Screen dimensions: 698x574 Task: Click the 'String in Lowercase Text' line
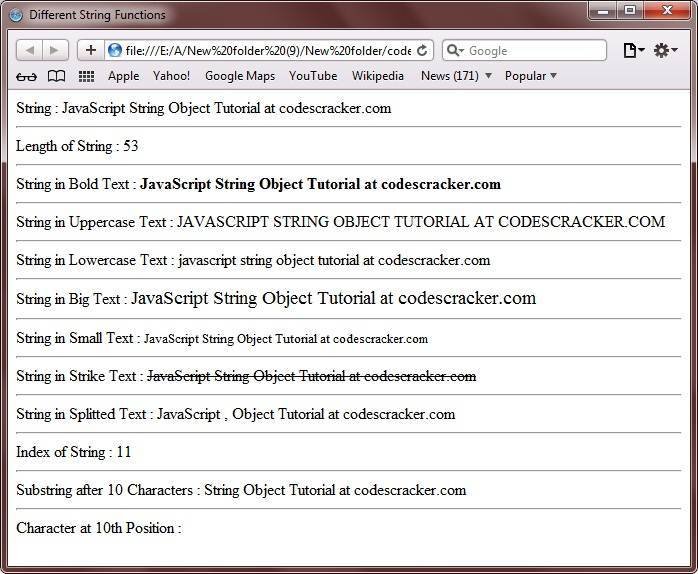point(253,260)
